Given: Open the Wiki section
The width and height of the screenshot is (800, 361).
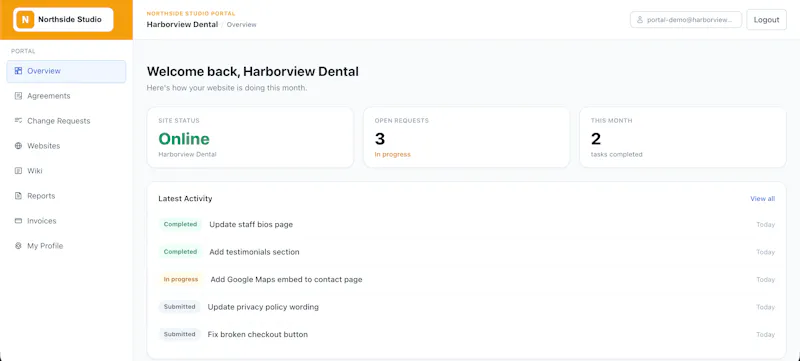Looking at the screenshot, I should click(66, 171).
